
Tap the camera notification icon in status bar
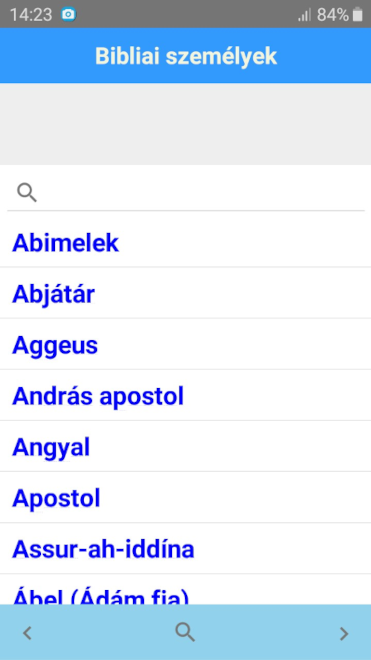coord(69,15)
